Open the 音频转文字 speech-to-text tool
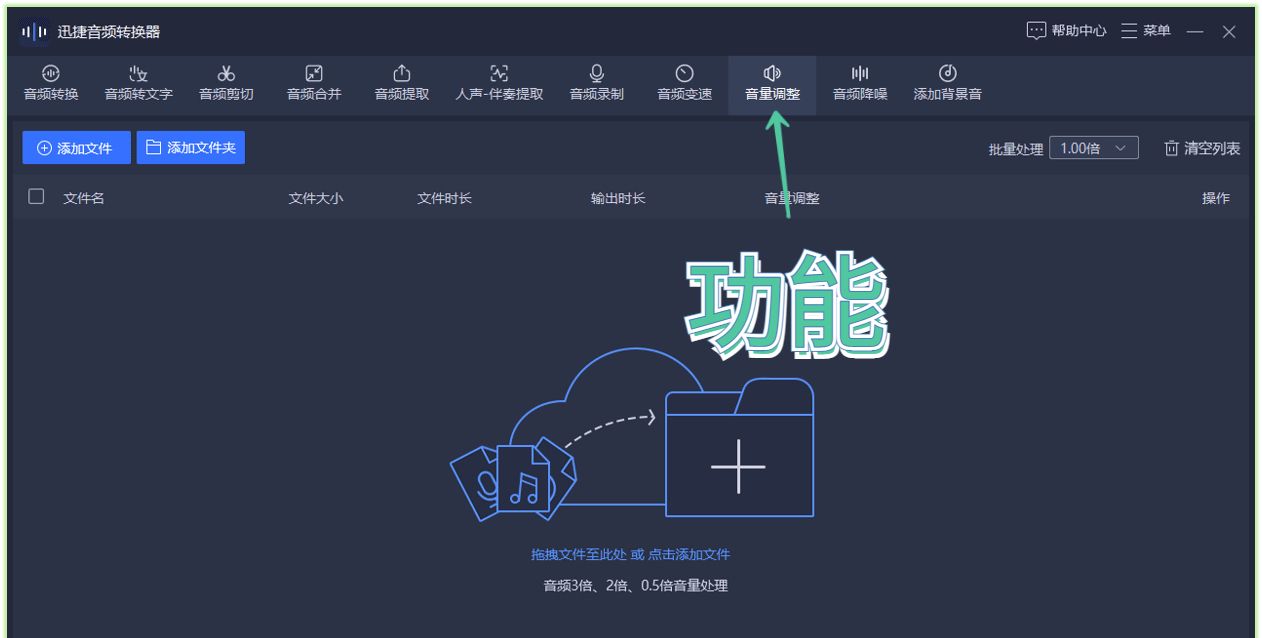Viewport: 1262px width, 638px height. tap(139, 84)
